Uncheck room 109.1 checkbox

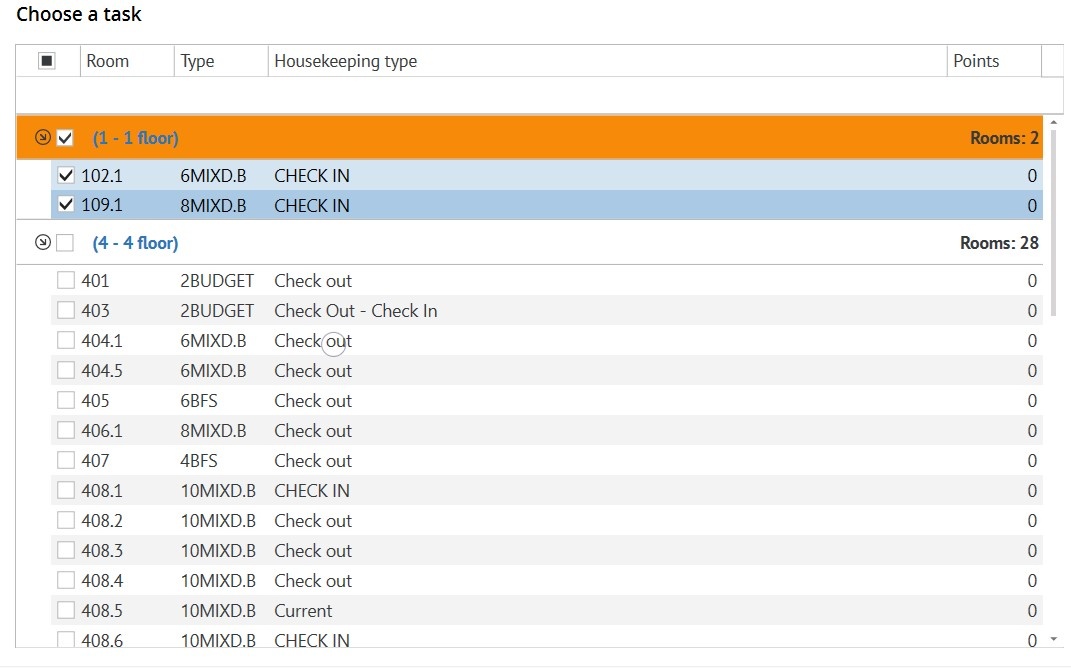click(66, 205)
